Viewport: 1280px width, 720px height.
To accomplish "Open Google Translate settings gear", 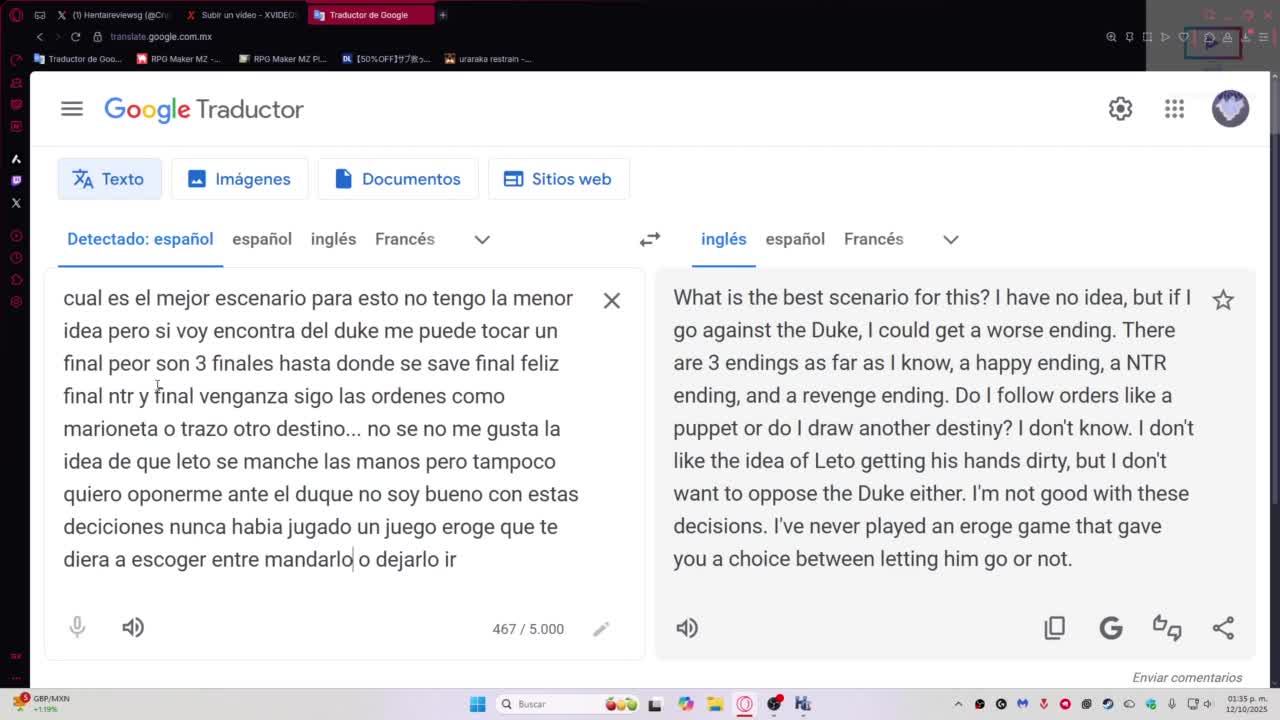I will coord(1120,109).
